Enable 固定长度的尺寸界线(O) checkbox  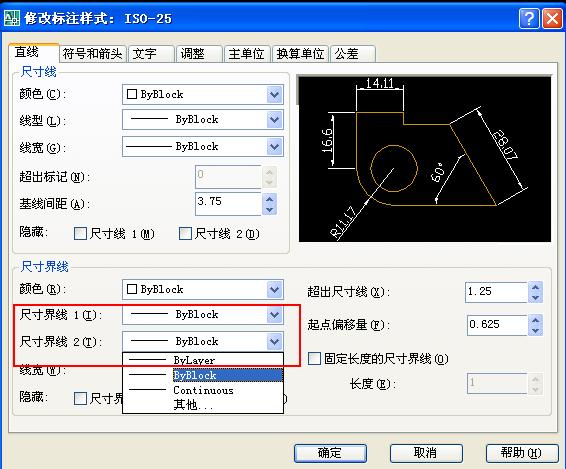tap(314, 359)
